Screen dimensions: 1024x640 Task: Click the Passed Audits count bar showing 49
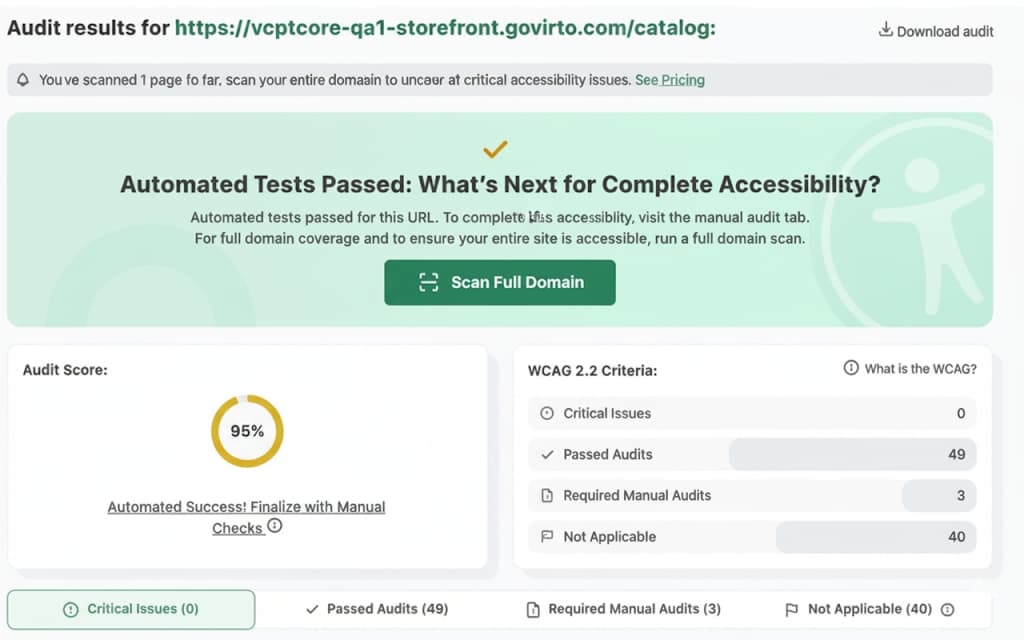click(x=852, y=454)
